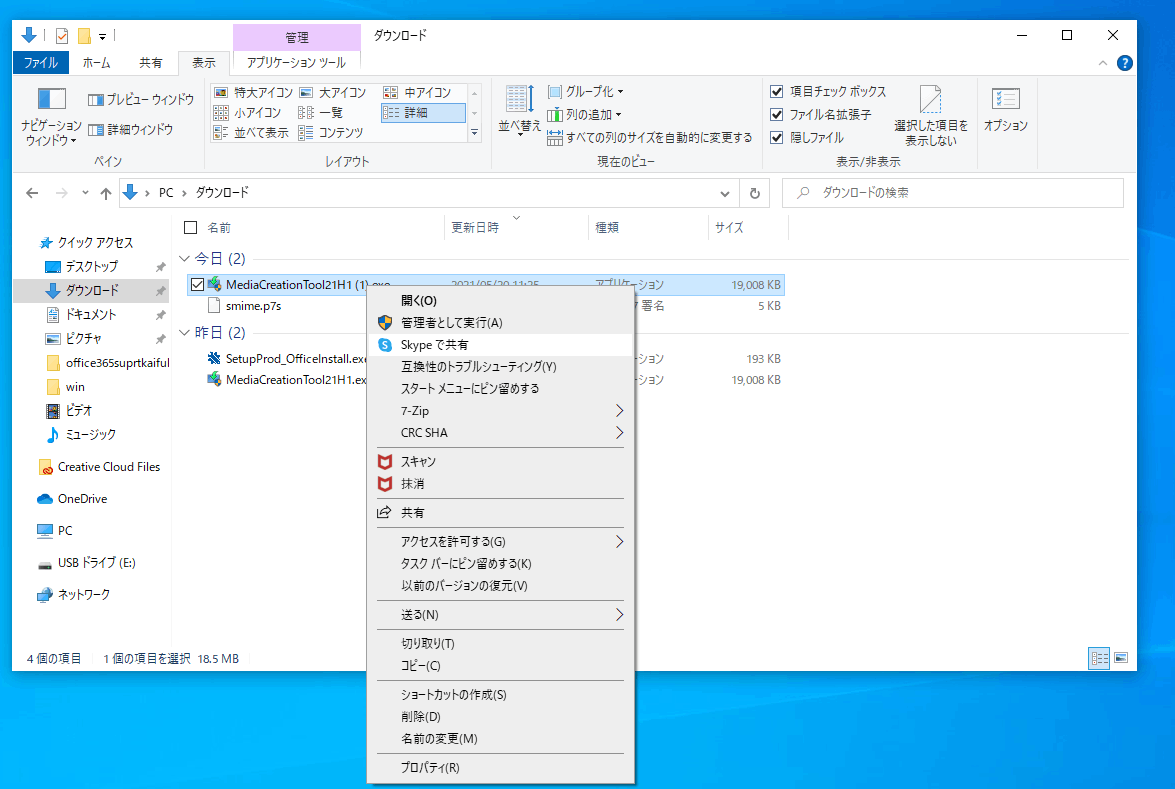
Task: Open the グループ化 dropdown
Action: click(x=586, y=91)
